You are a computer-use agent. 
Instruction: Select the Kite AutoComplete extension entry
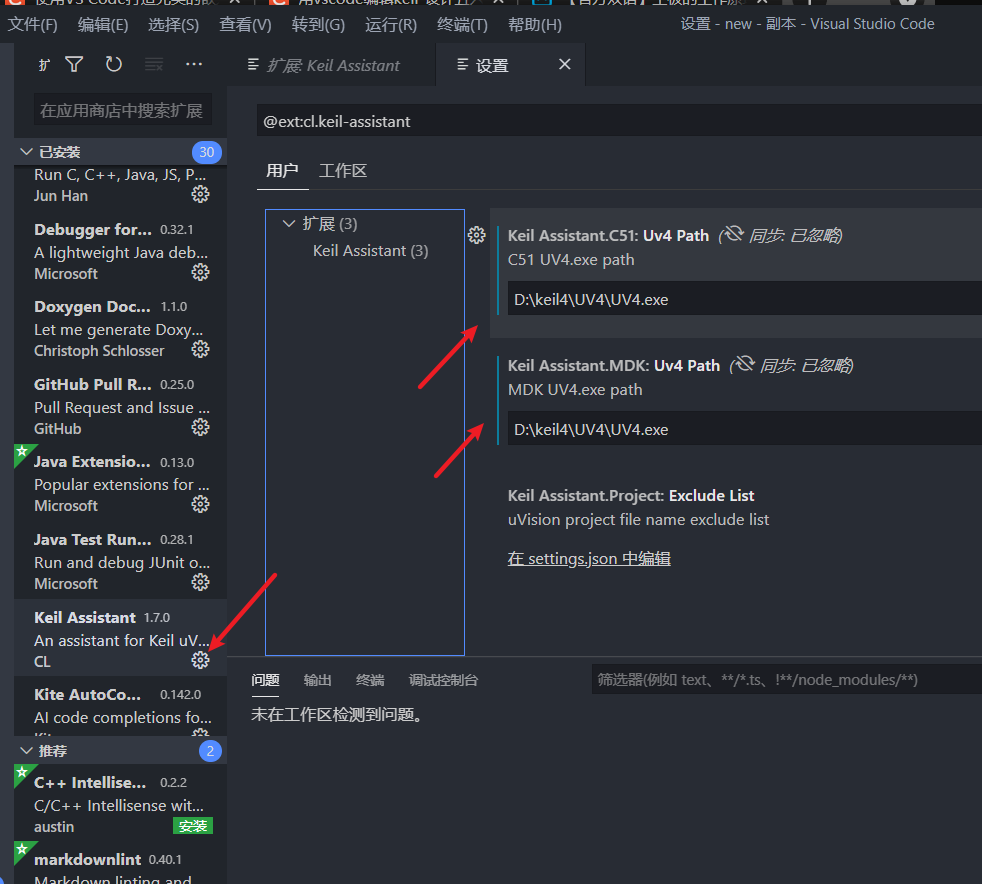click(x=120, y=706)
